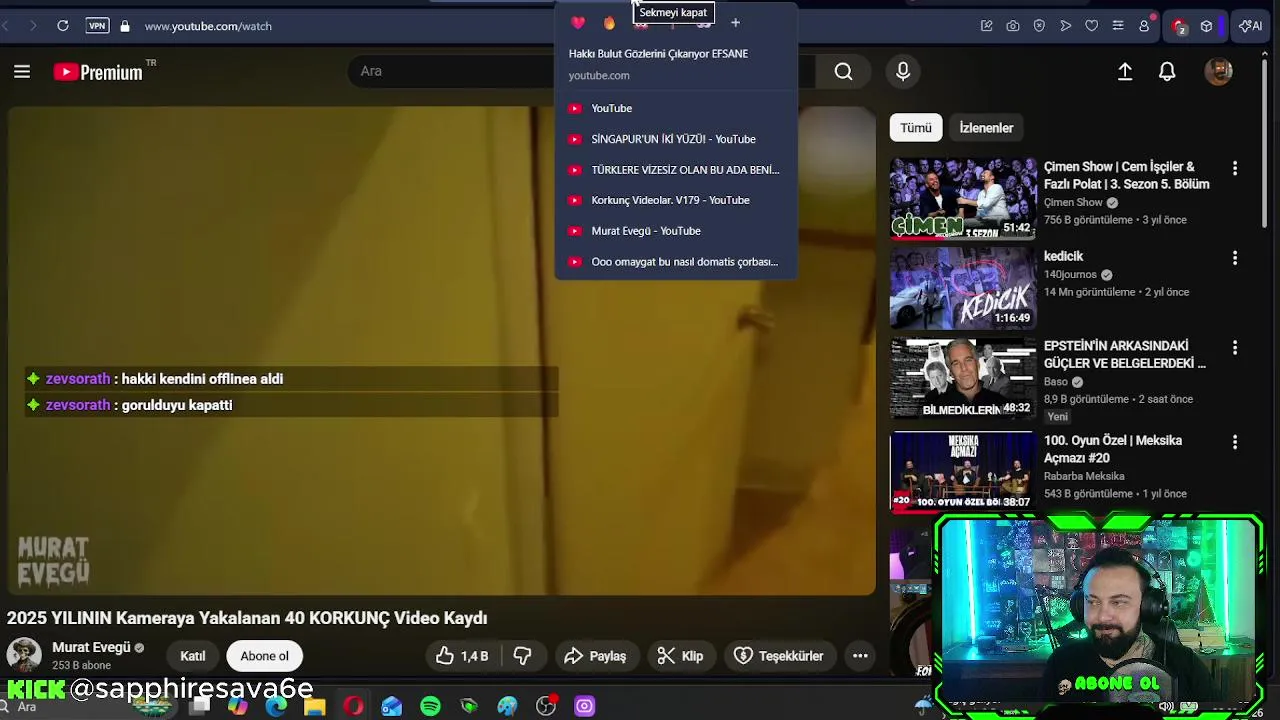Switch to Ooo omaygat domatis çorbası tab
This screenshot has width=1280, height=720.
(x=676, y=262)
